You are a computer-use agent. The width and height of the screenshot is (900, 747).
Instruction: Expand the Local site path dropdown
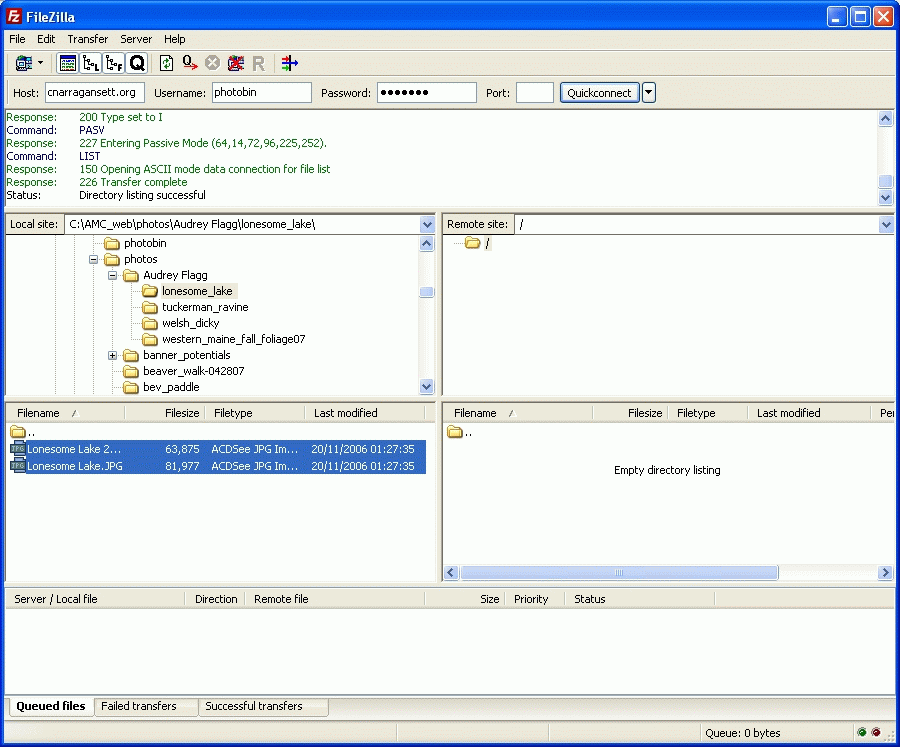427,225
